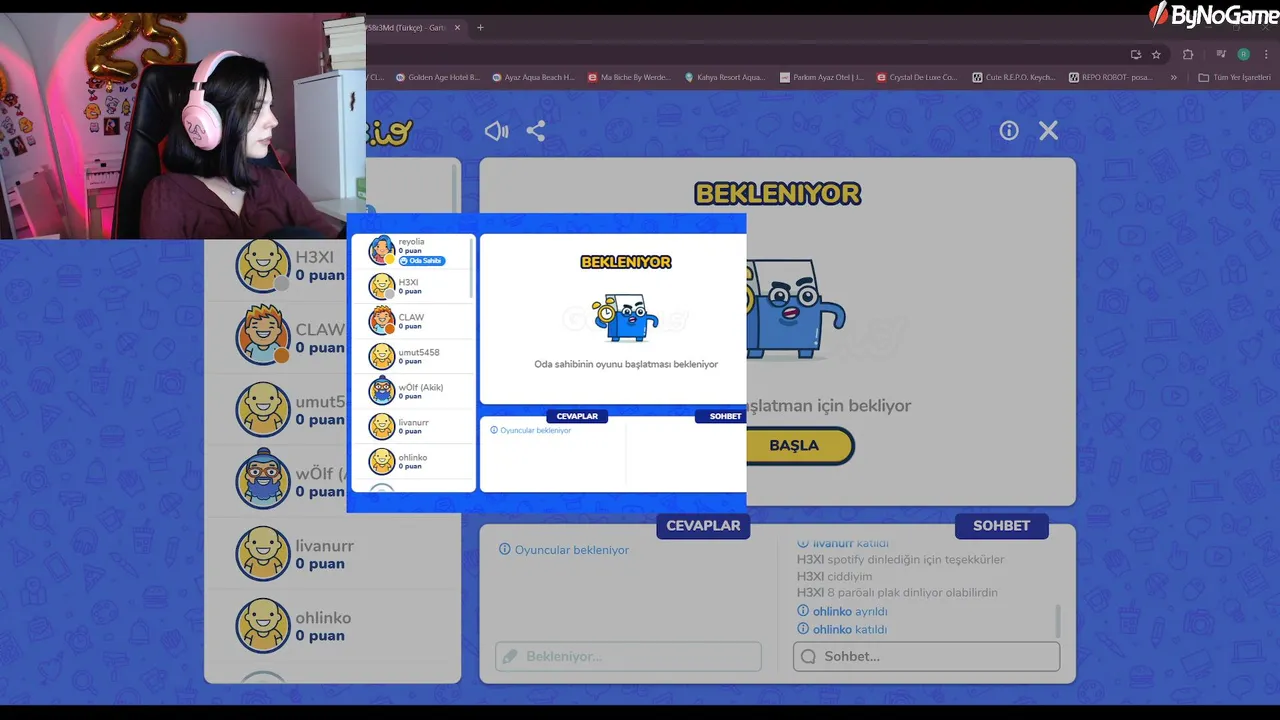1280x720 pixels.
Task: Open the share room icon
Action: coord(536,131)
